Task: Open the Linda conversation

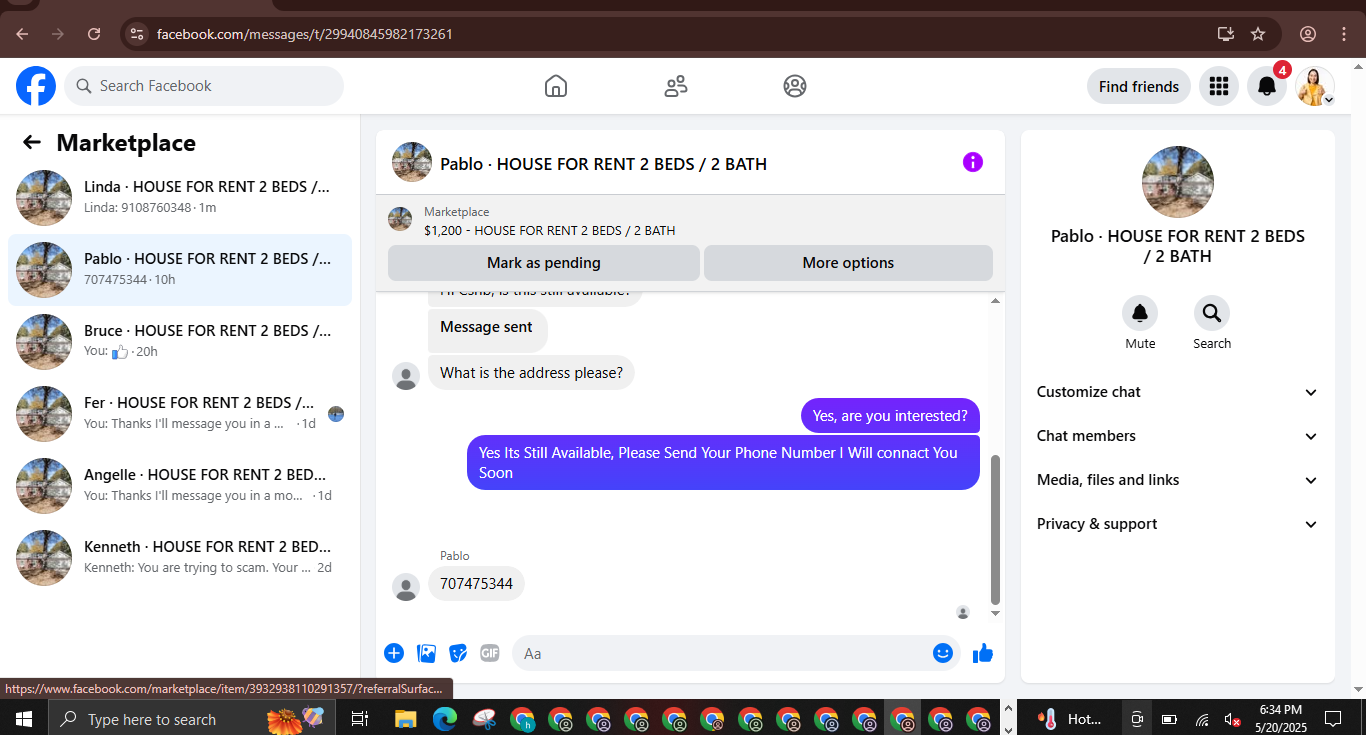Action: (x=180, y=198)
